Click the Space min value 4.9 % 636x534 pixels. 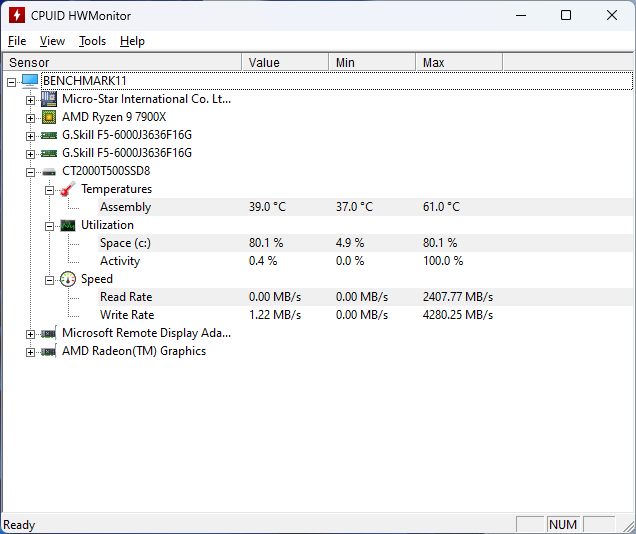tap(350, 243)
